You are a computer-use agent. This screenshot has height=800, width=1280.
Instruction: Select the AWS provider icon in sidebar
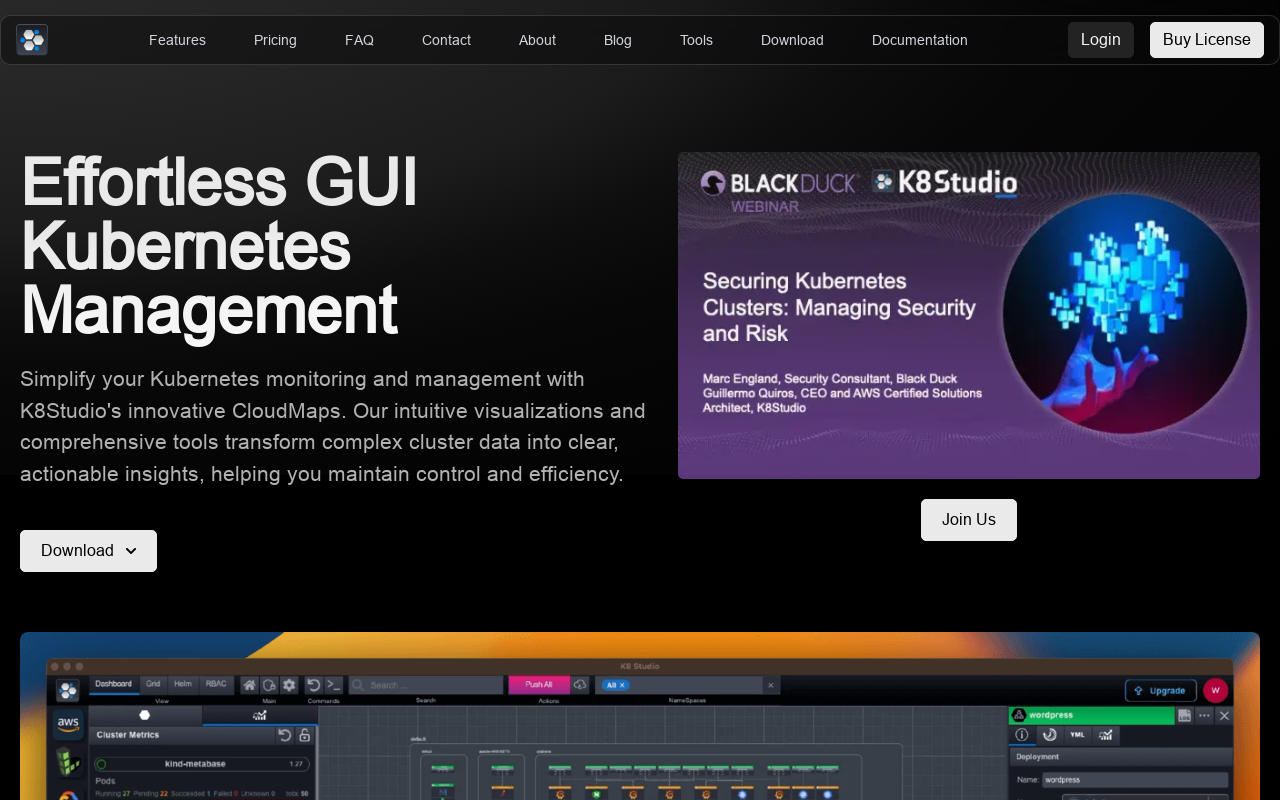pyautogui.click(x=68, y=725)
